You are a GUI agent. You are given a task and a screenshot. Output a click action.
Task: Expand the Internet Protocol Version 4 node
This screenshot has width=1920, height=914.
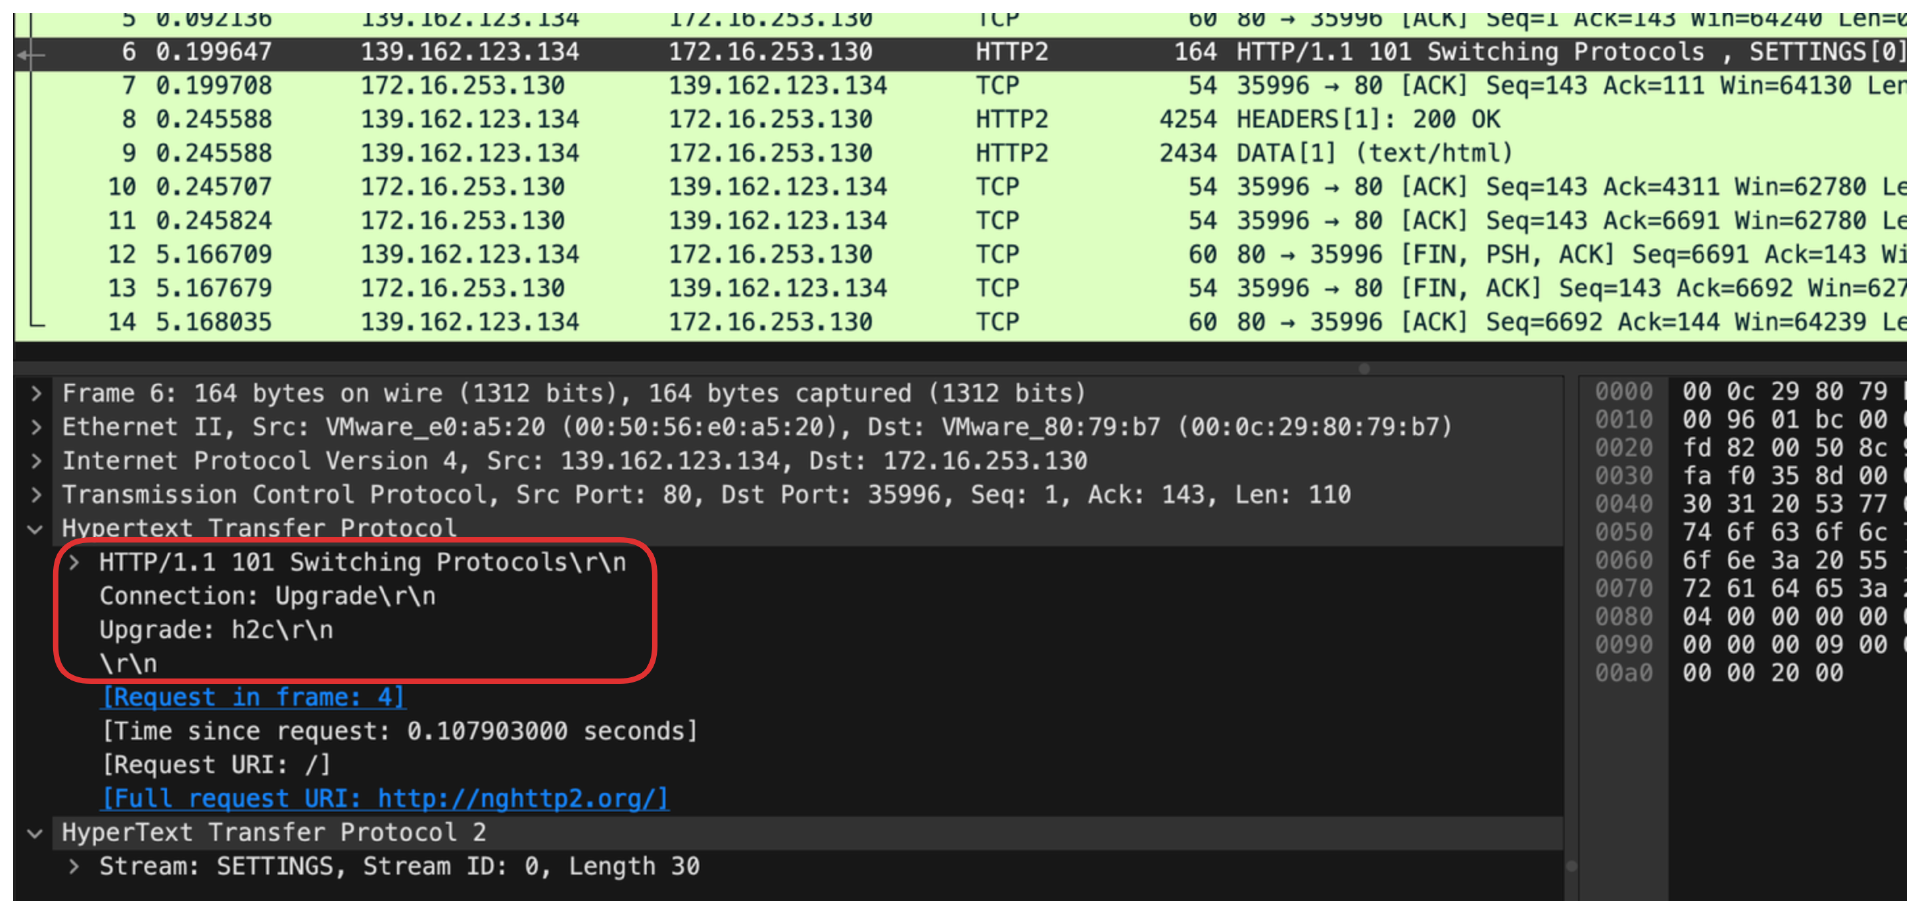pos(36,461)
